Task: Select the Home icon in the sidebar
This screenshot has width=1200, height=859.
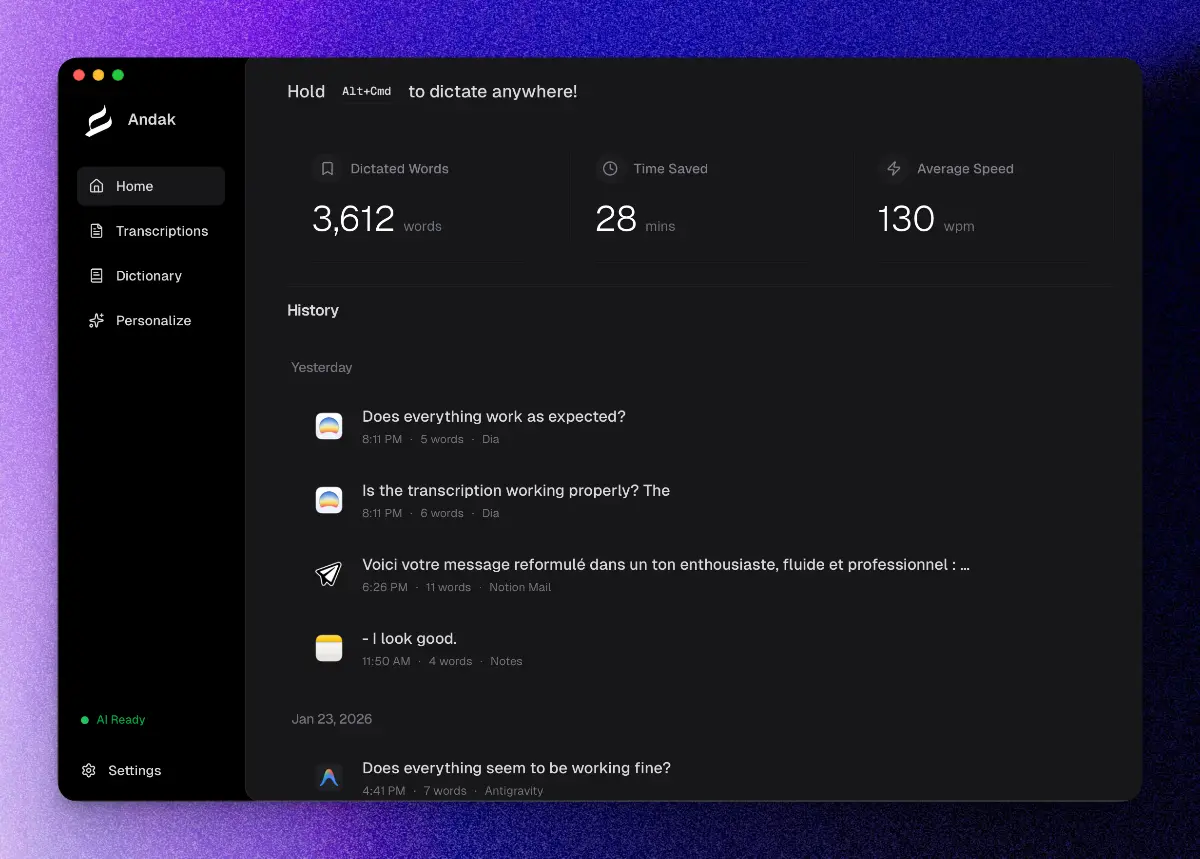Action: tap(95, 186)
